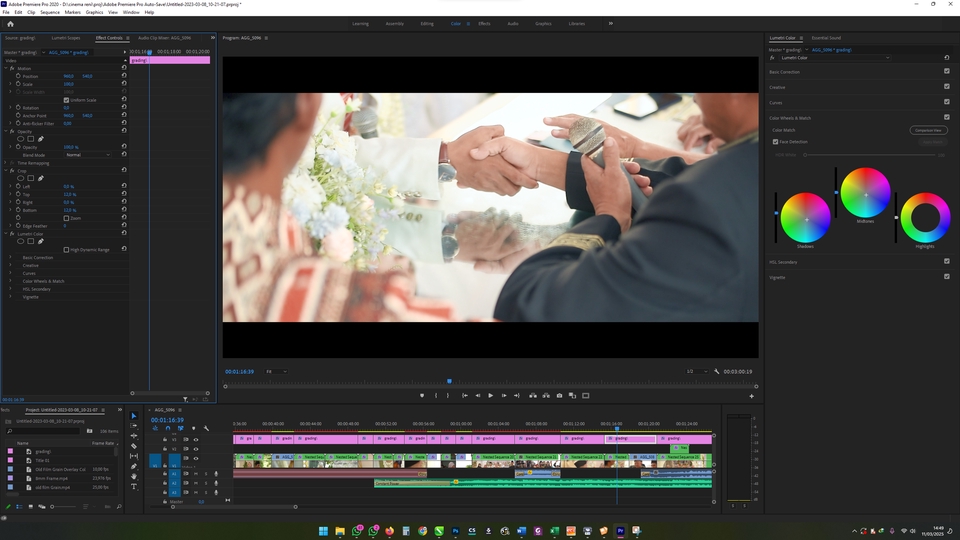
Task: Open the Fit zoom level dropdown
Action: 276,371
